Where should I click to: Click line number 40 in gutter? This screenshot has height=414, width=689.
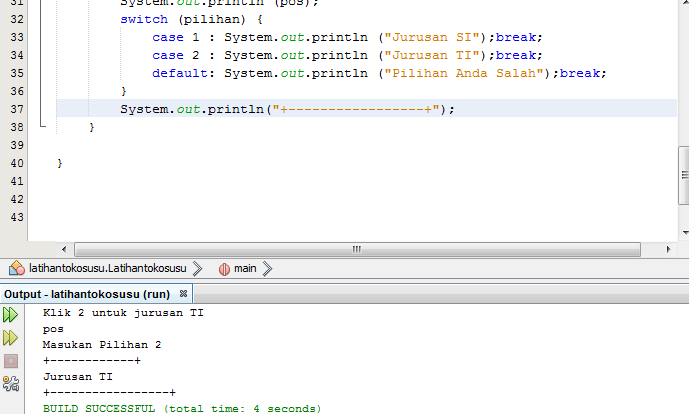pyautogui.click(x=17, y=163)
